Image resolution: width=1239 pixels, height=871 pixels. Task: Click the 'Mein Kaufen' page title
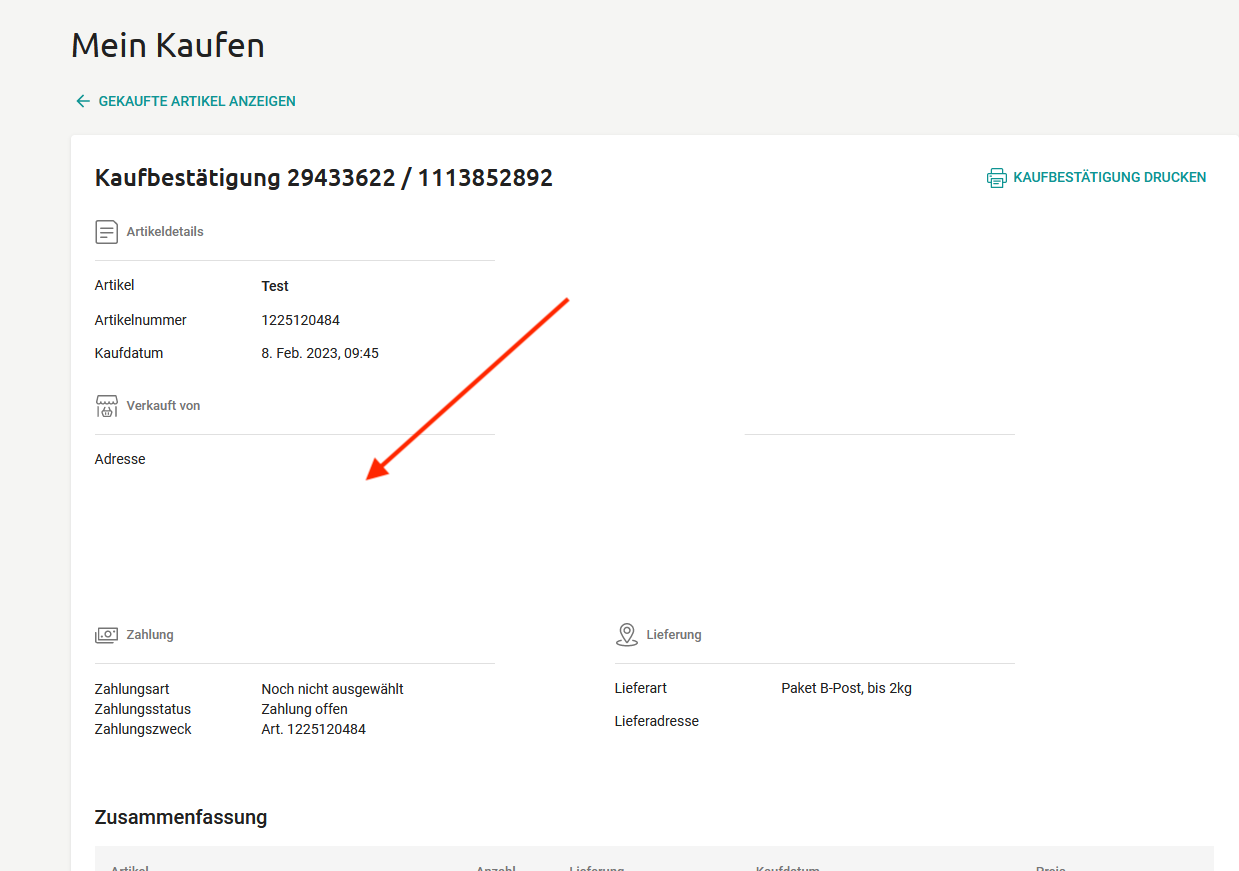pyautogui.click(x=167, y=45)
